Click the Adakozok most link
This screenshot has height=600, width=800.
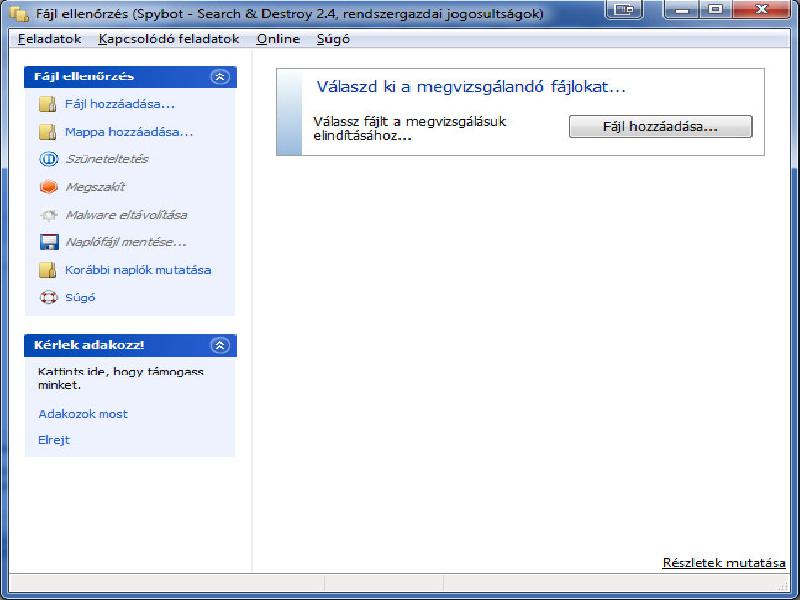tap(83, 414)
